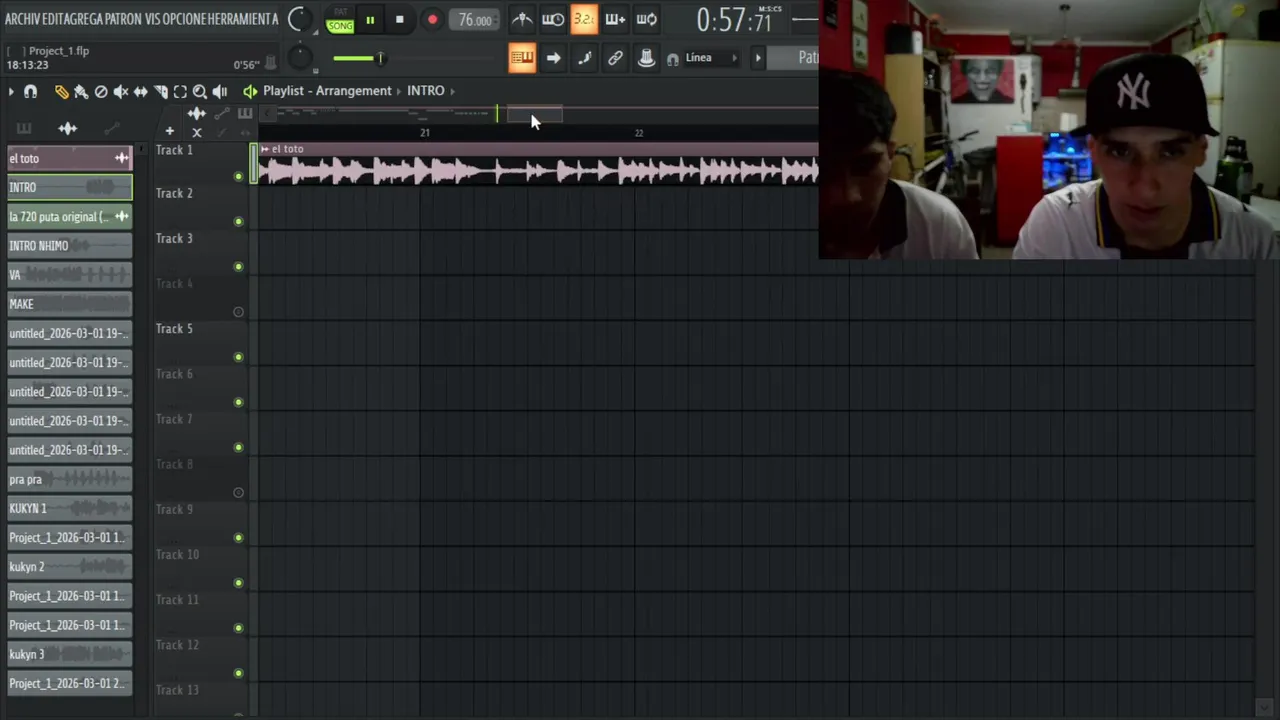
Task: Select INTRO item in the picker
Action: [69, 187]
